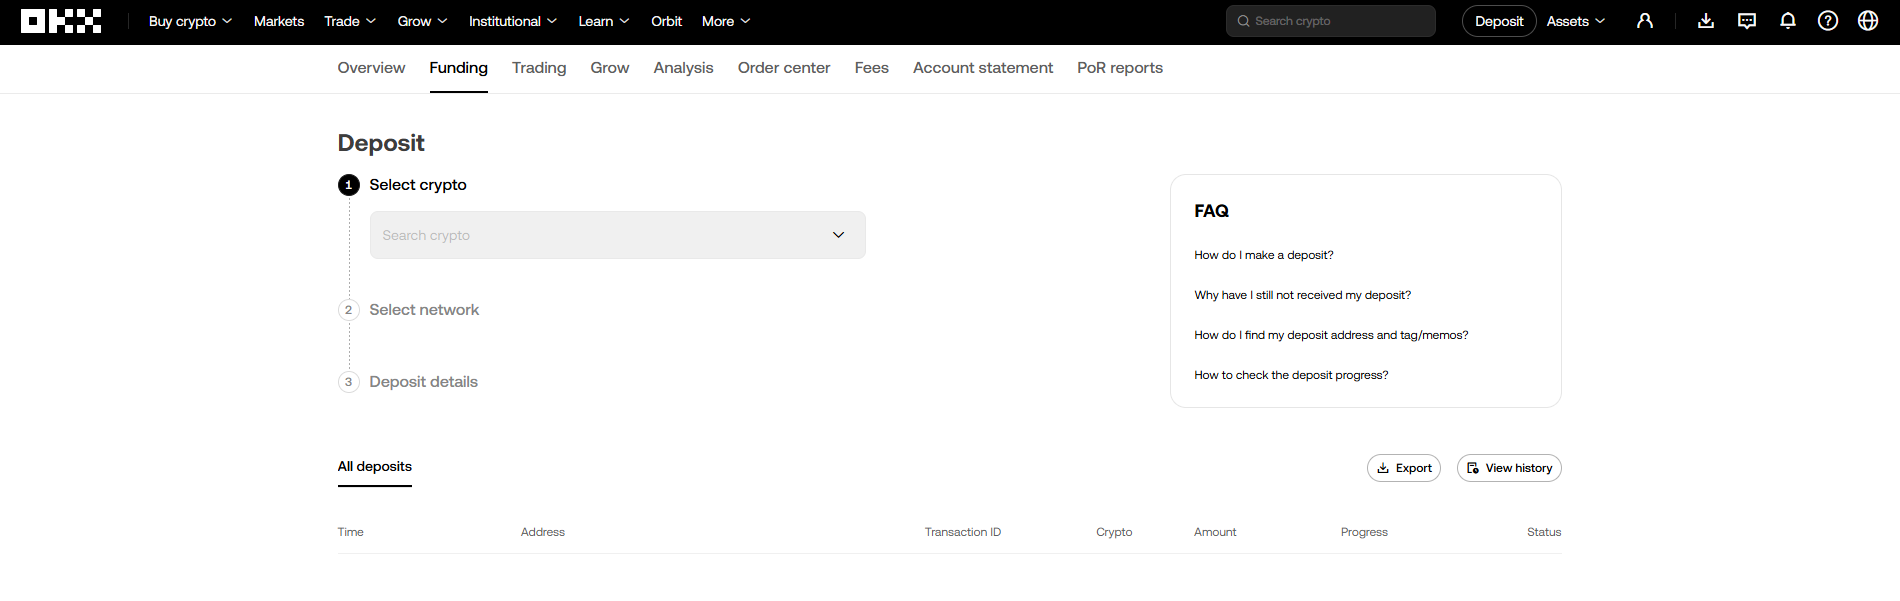Viewport: 1900px width, 601px height.
Task: Expand the Grow menu in top bar
Action: [422, 21]
